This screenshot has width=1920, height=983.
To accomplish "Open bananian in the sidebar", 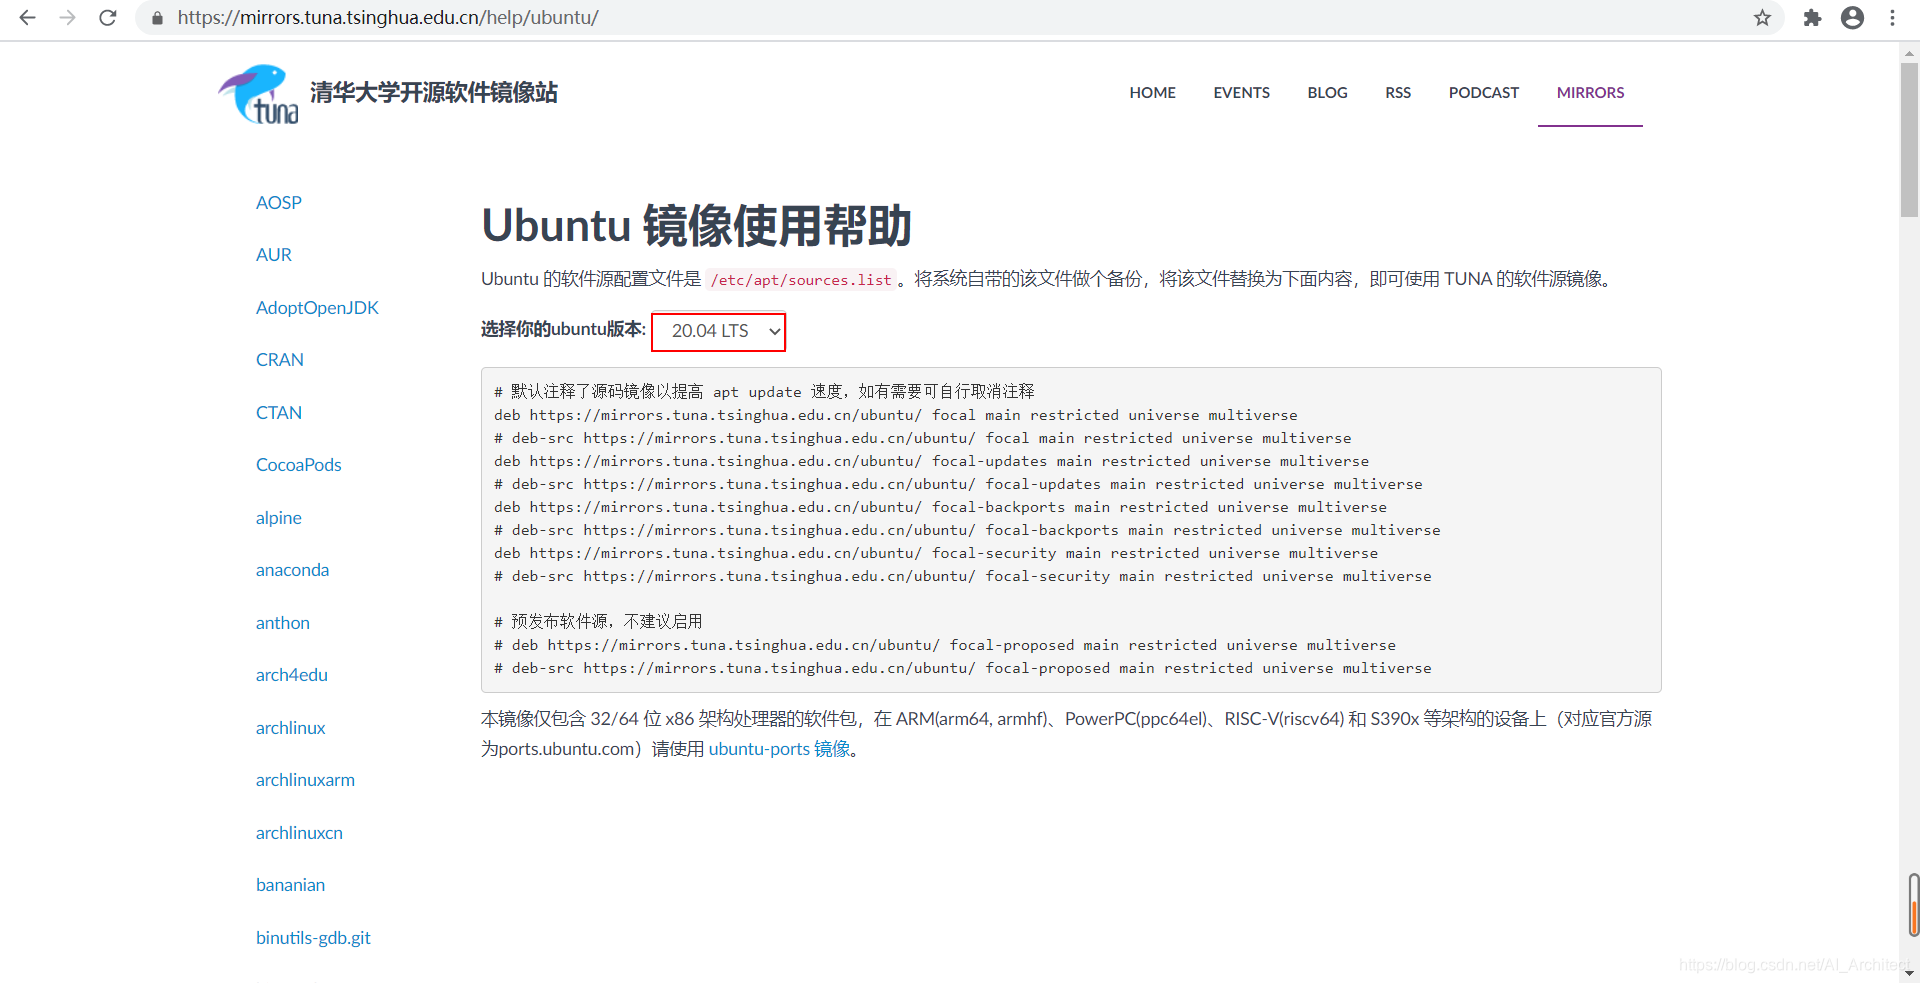I will click(290, 885).
